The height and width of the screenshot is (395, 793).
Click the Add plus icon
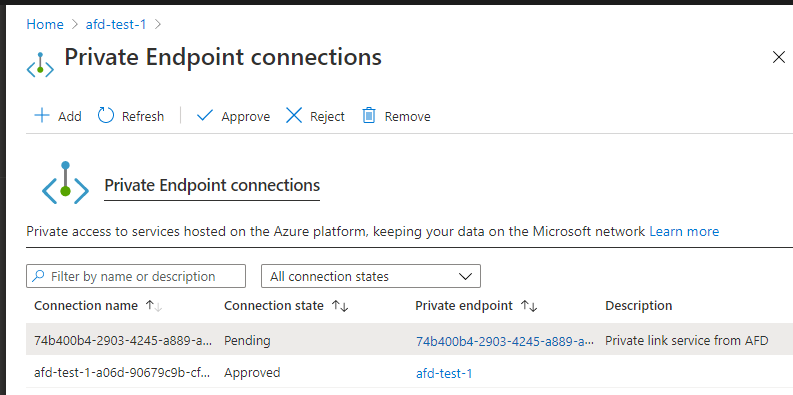click(x=41, y=116)
